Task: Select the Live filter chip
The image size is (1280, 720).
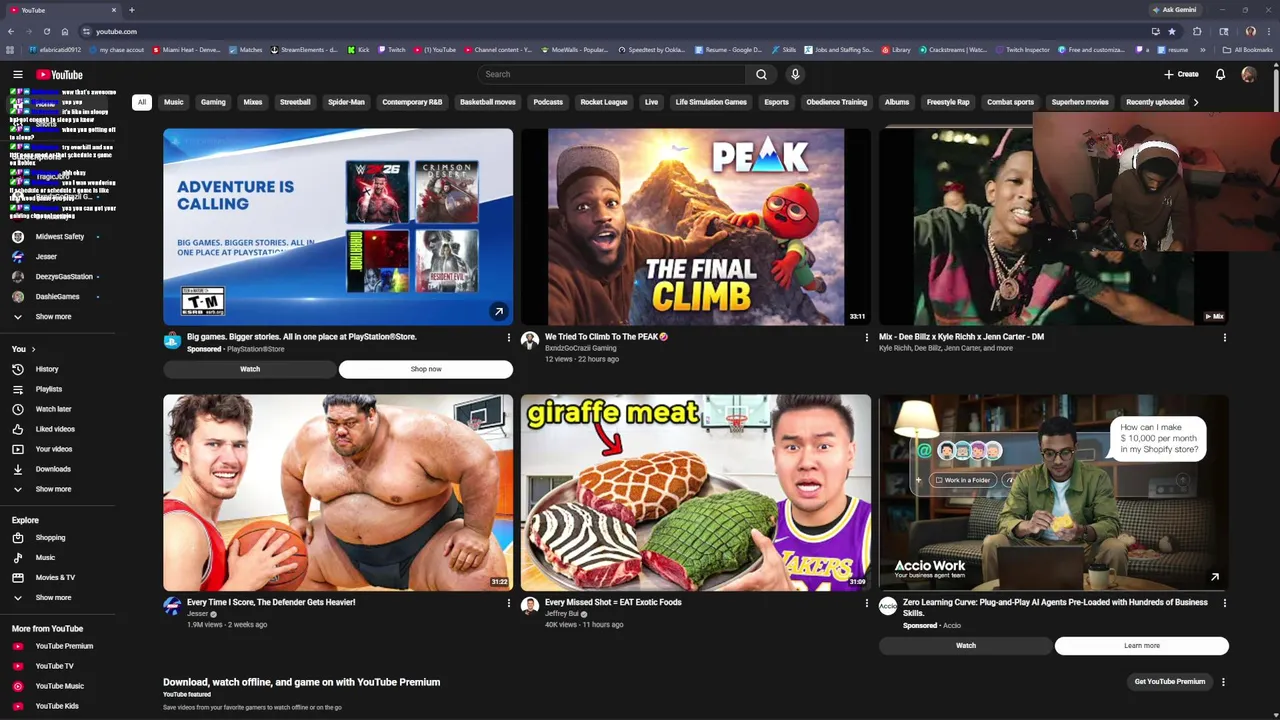Action: [651, 102]
